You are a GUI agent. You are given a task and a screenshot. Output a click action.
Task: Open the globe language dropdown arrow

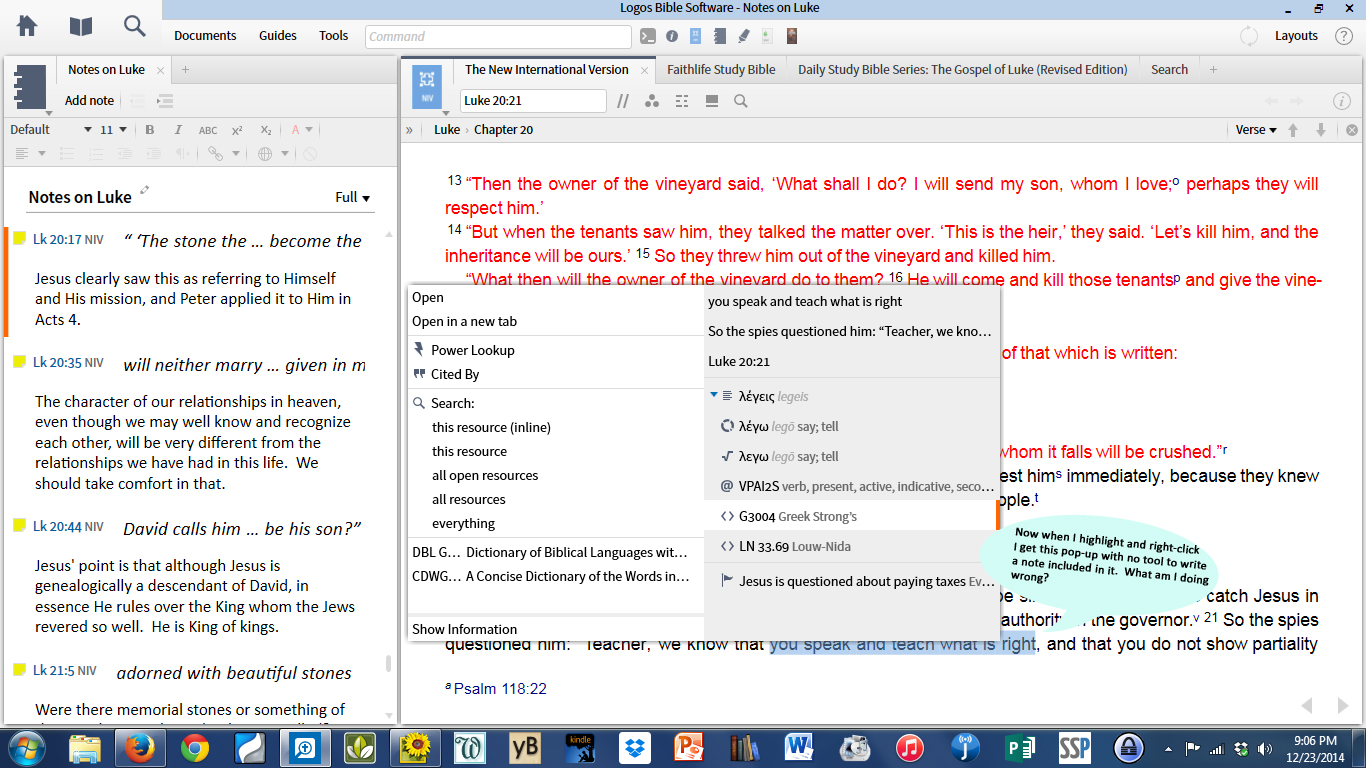pyautogui.click(x=285, y=154)
